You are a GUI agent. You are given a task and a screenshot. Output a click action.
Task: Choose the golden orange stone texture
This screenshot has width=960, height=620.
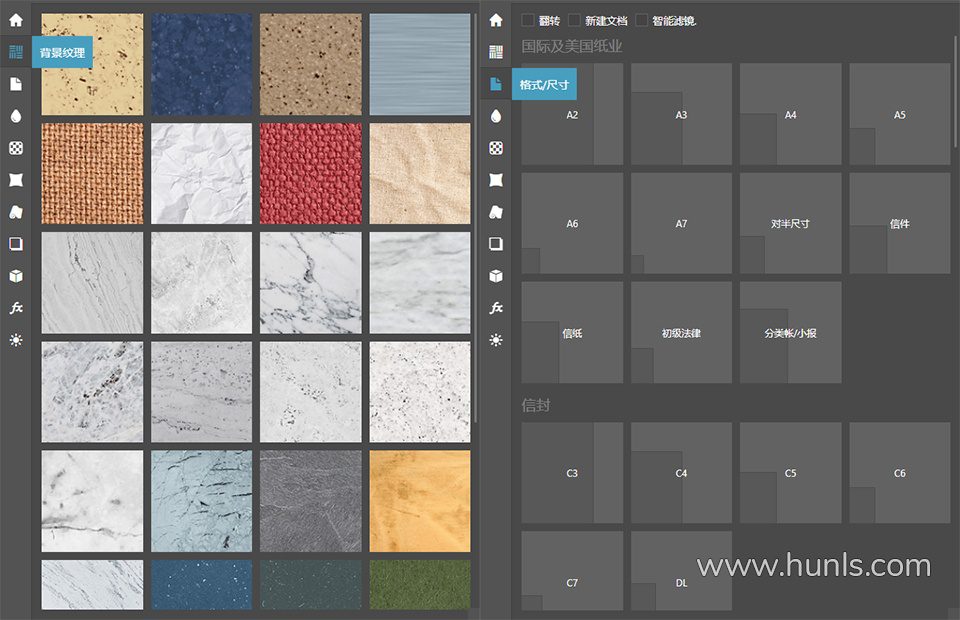(x=420, y=501)
